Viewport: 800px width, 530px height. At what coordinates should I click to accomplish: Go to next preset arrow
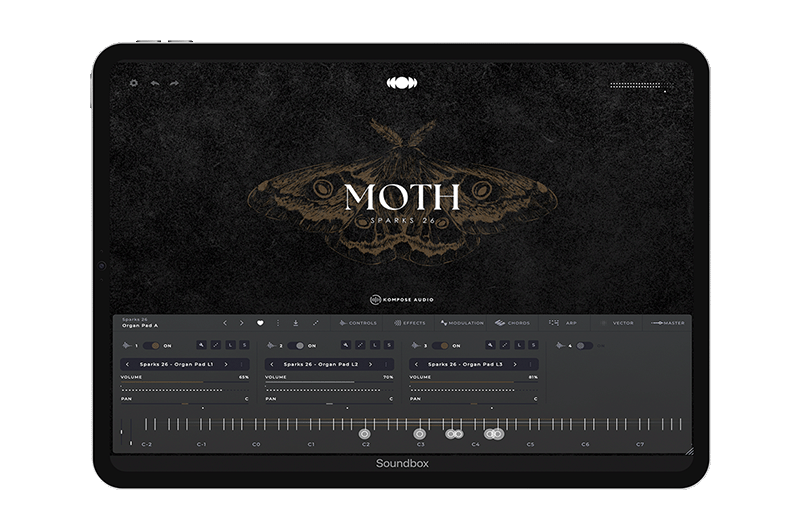click(x=241, y=323)
